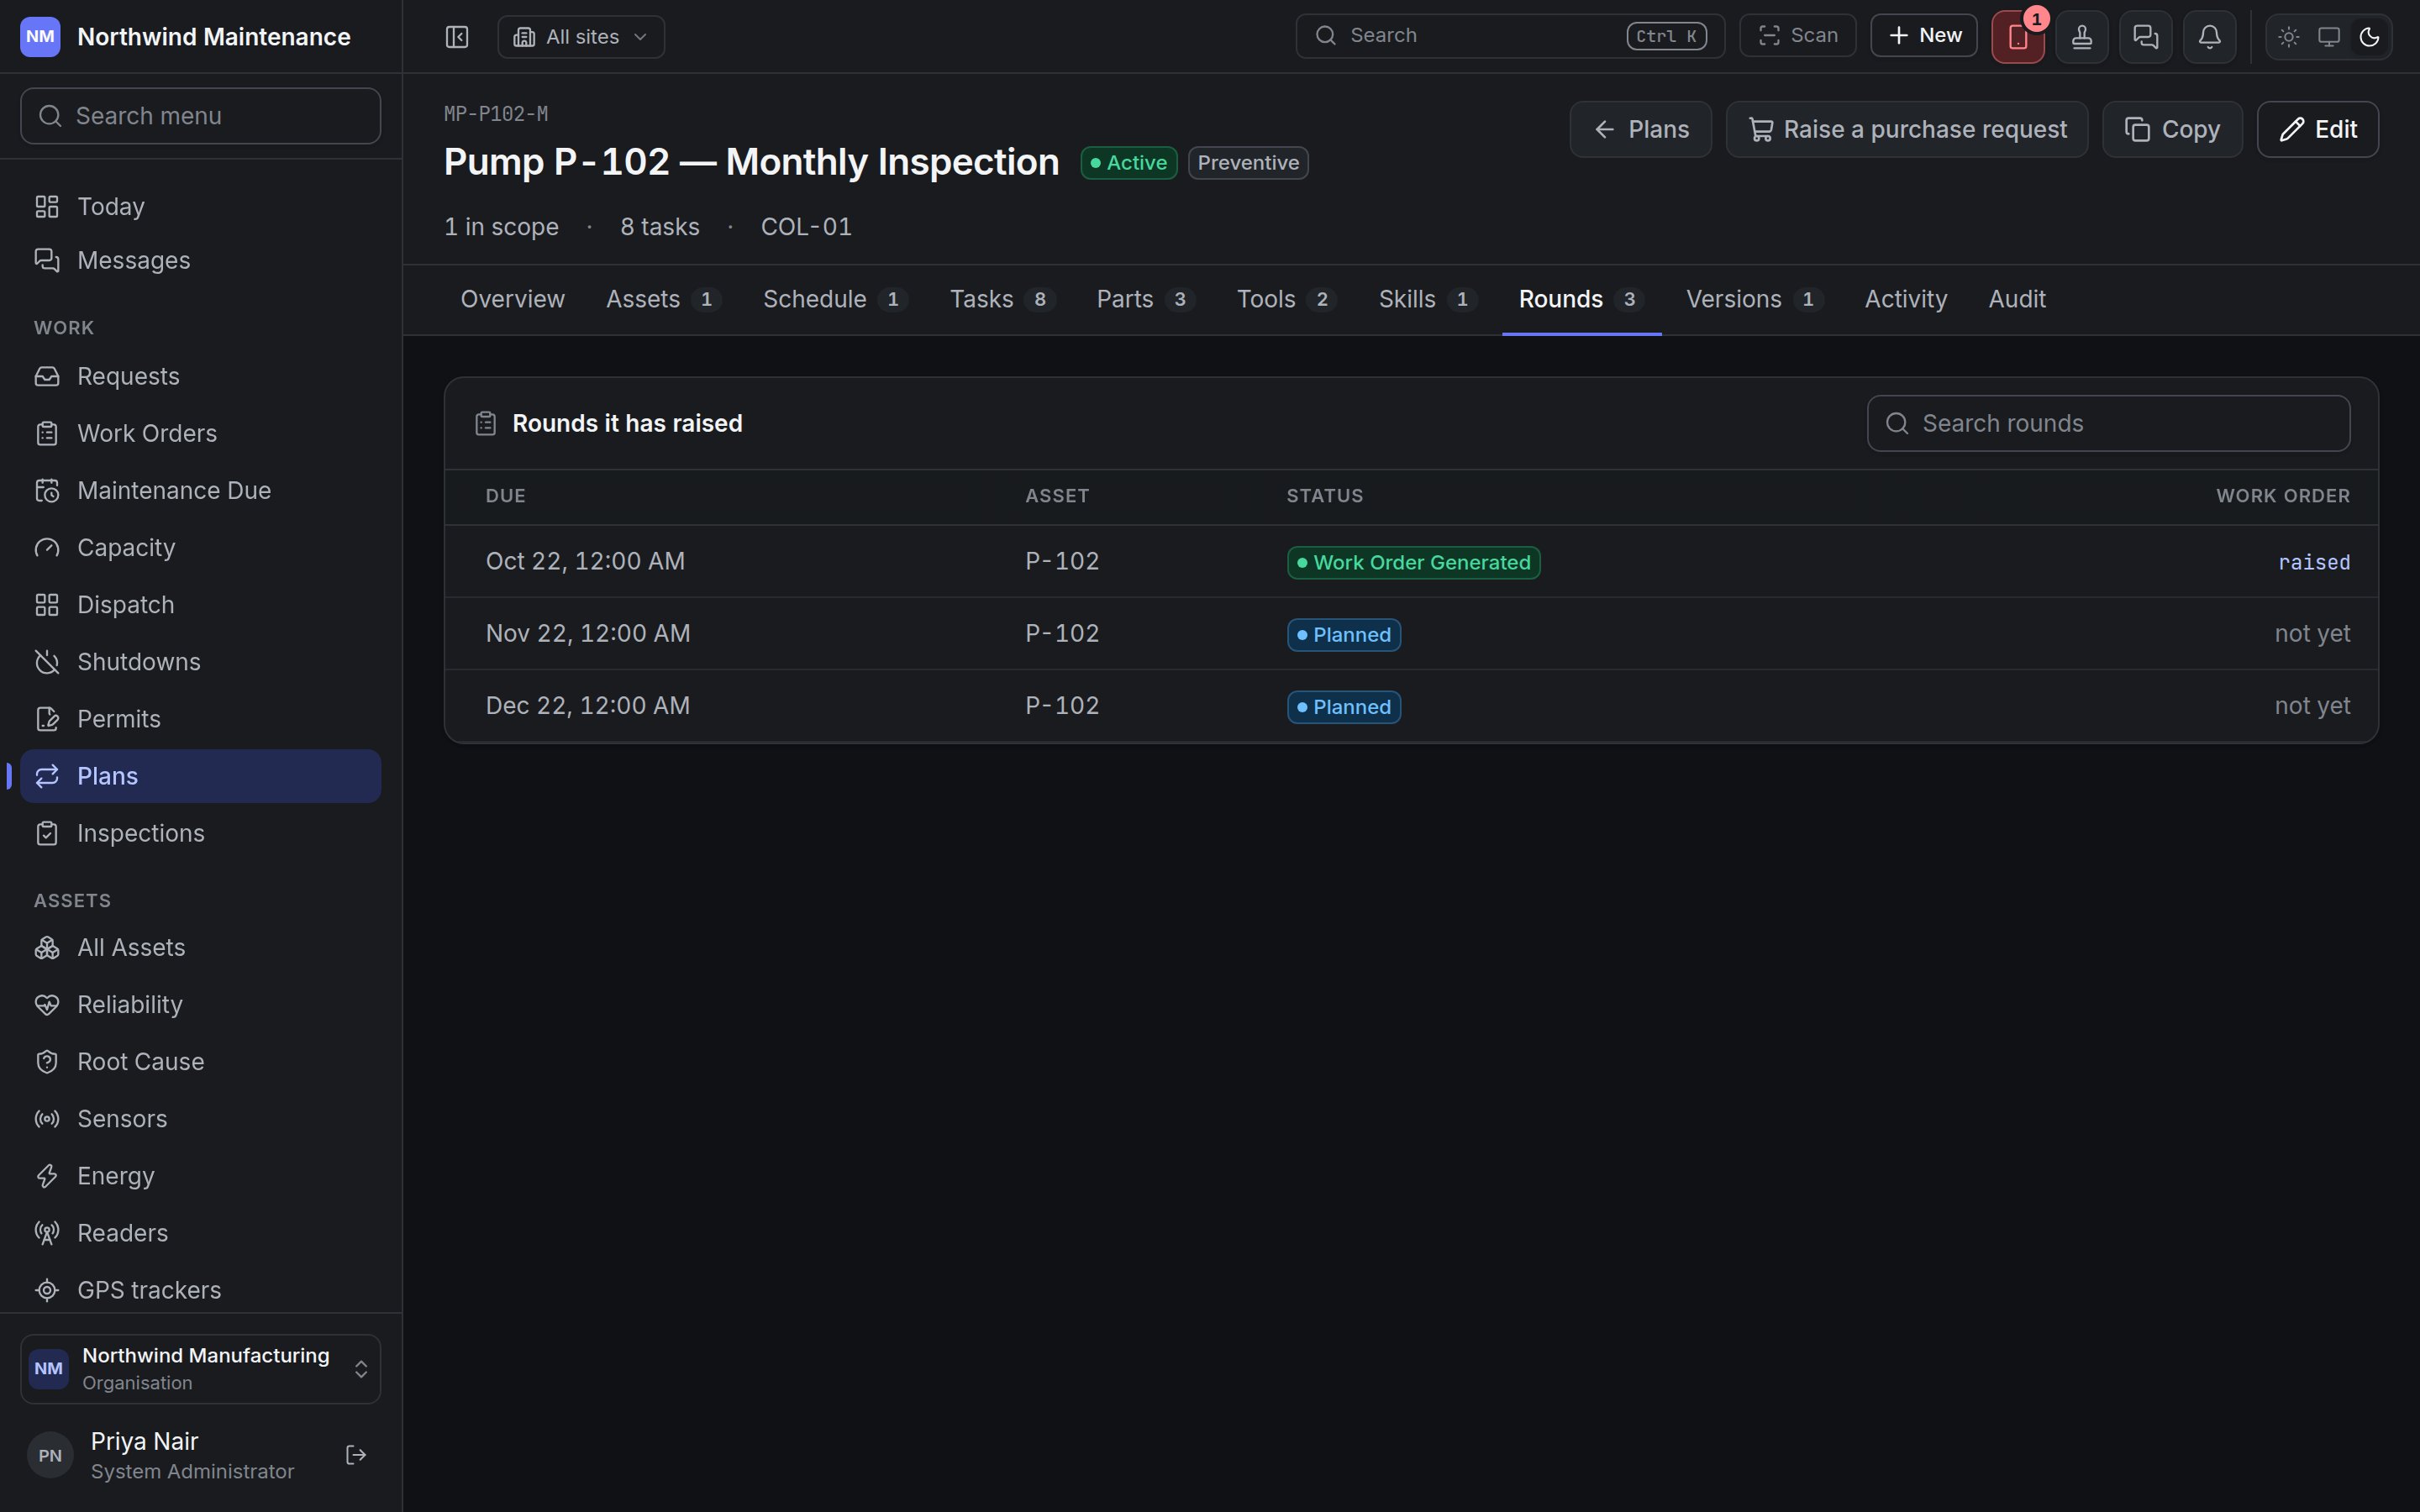This screenshot has width=2420, height=1512.
Task: Click the Copy plan button
Action: pyautogui.click(x=2172, y=129)
